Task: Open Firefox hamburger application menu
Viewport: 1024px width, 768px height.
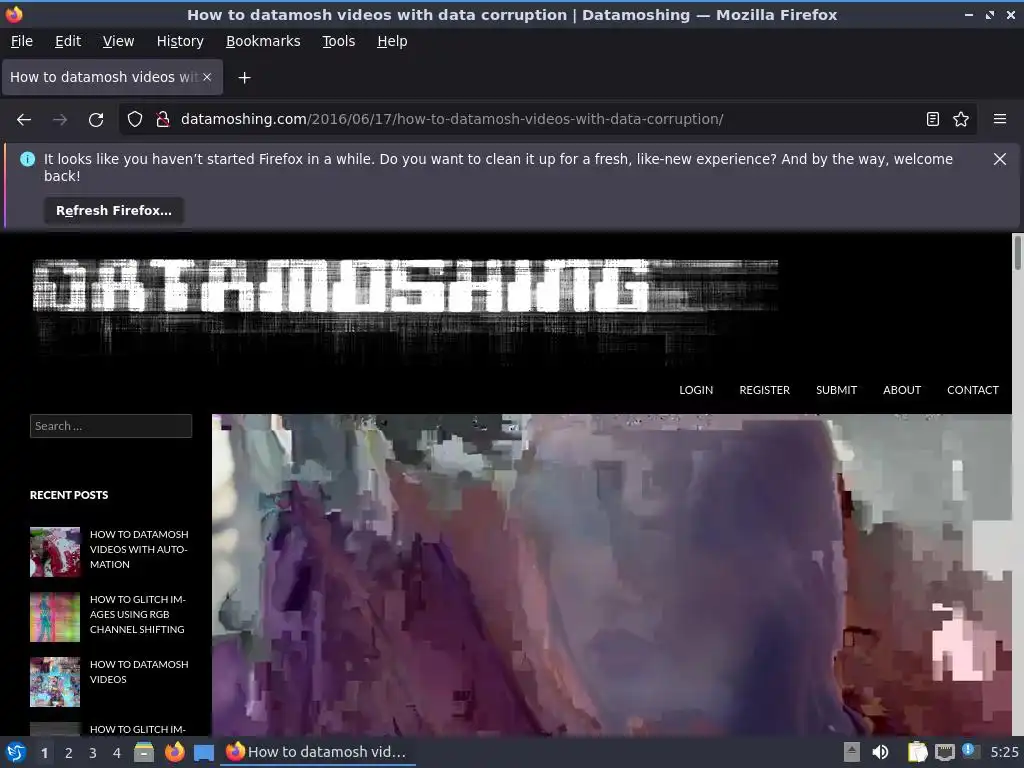Action: click(1000, 119)
